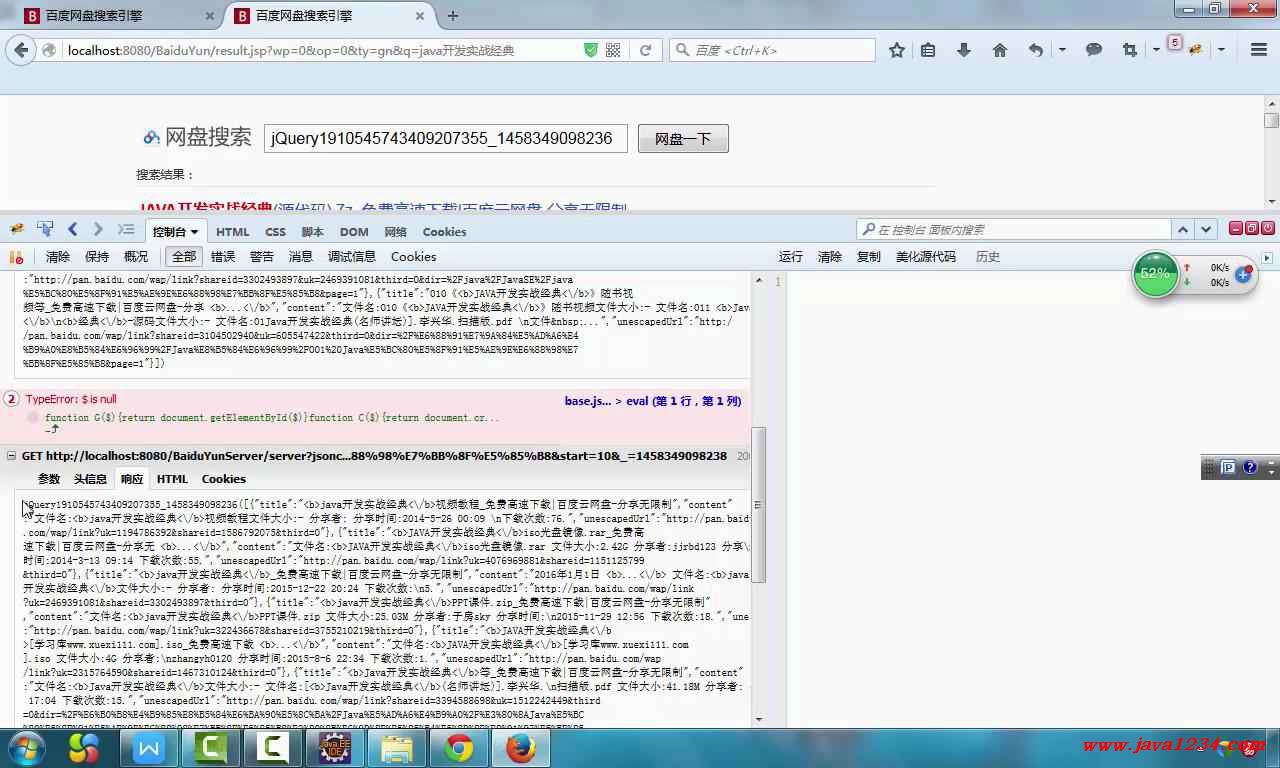This screenshot has height=768, width=1280.
Task: Open dropdown arrow next to undo icon
Action: (x=1062, y=50)
